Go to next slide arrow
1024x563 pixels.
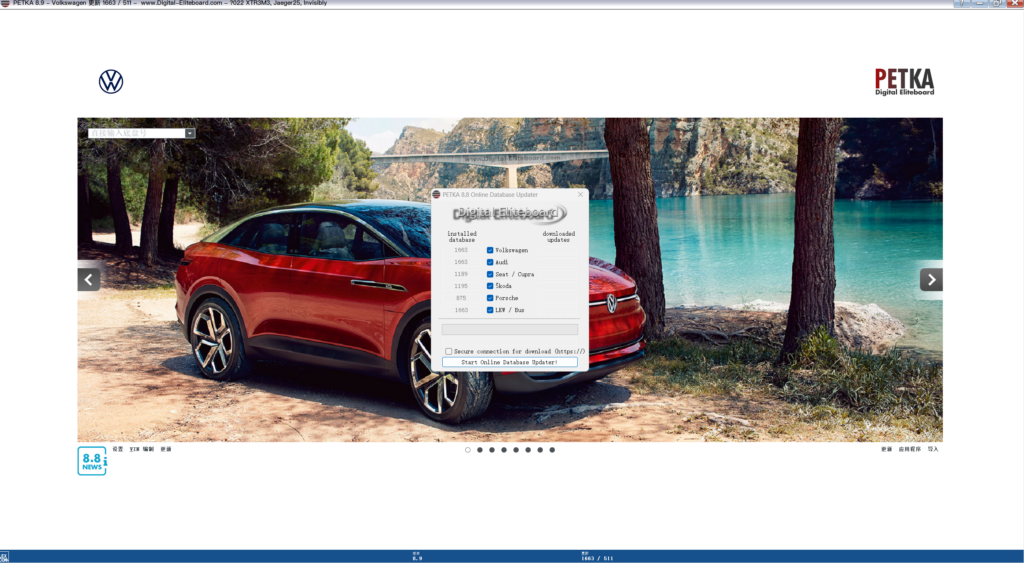pyautogui.click(x=931, y=280)
